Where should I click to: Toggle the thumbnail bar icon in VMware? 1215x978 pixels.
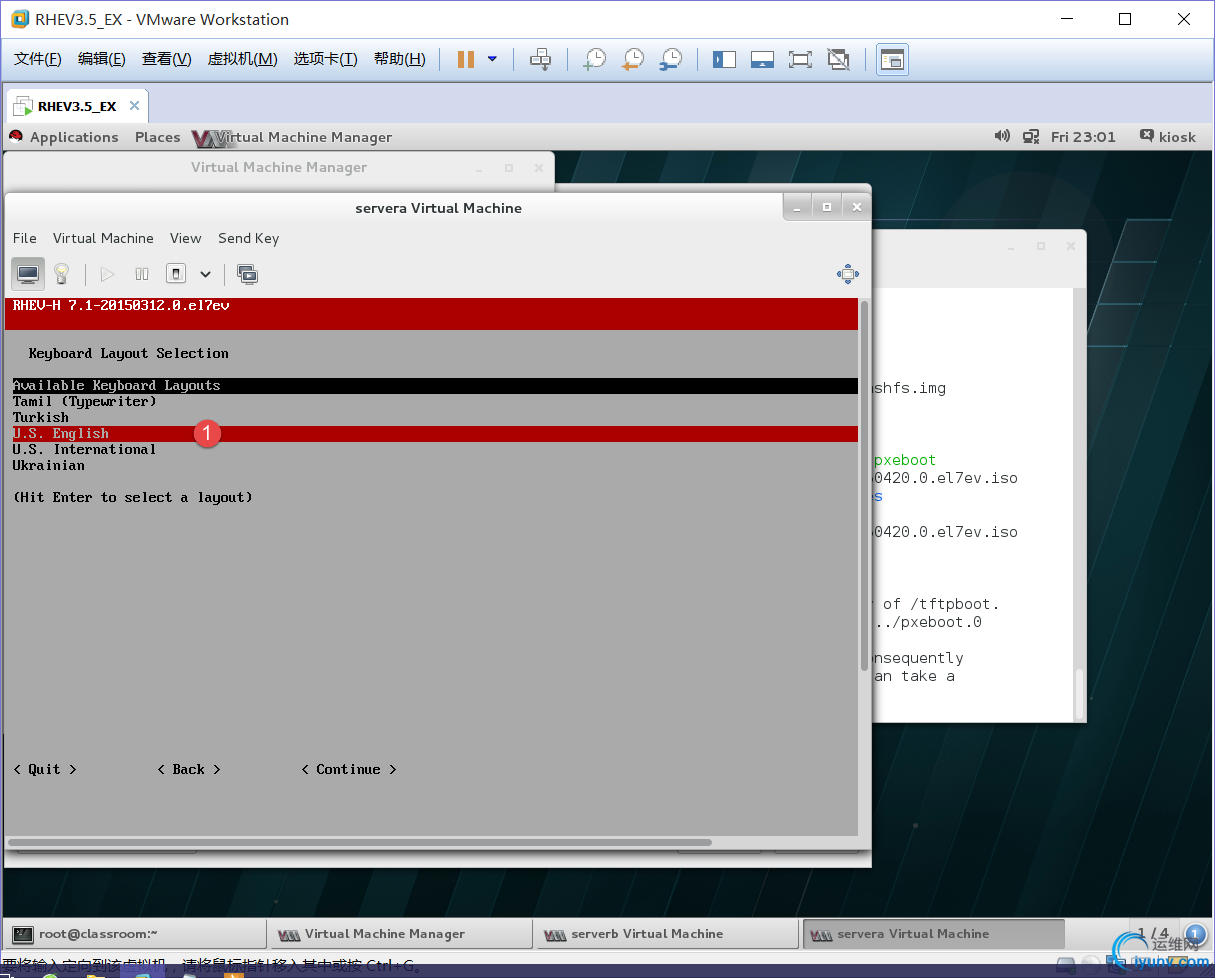(x=762, y=60)
